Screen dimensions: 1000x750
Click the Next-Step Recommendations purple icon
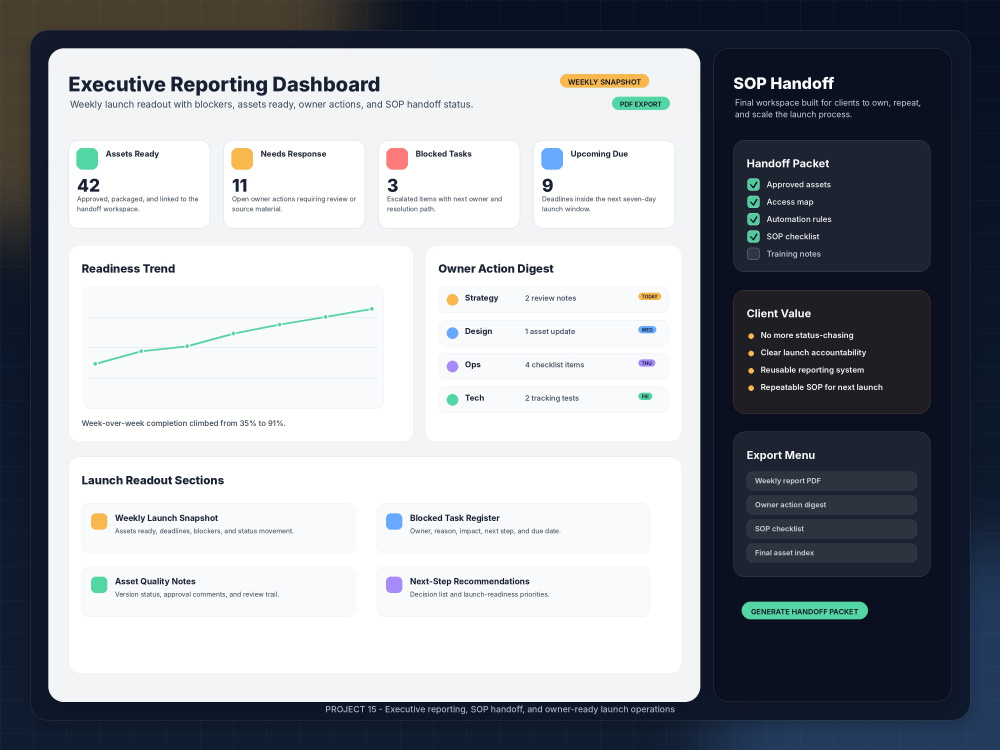point(394,585)
